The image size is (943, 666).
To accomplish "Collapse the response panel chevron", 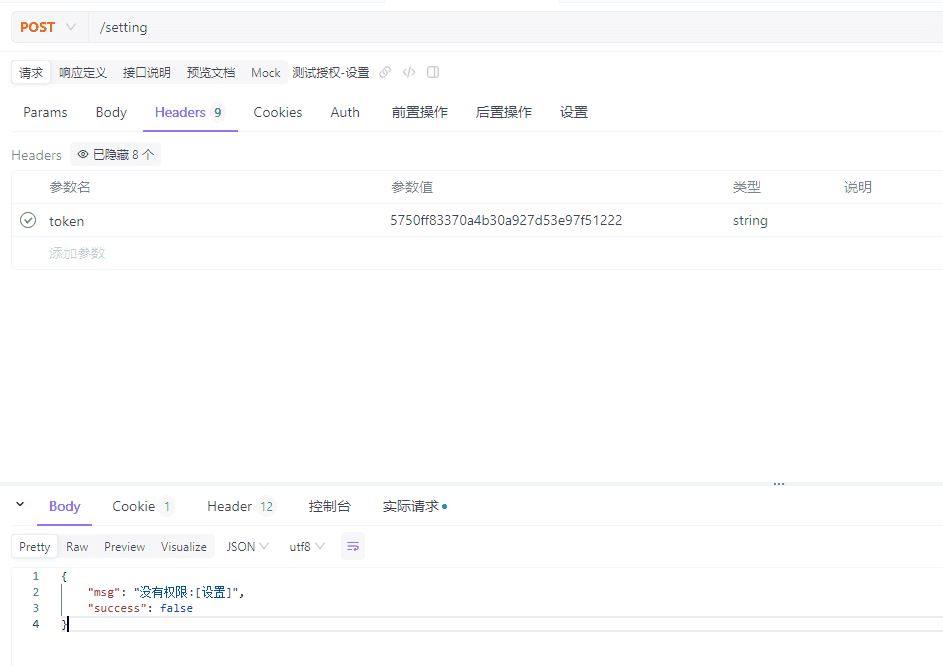I will pyautogui.click(x=20, y=504).
